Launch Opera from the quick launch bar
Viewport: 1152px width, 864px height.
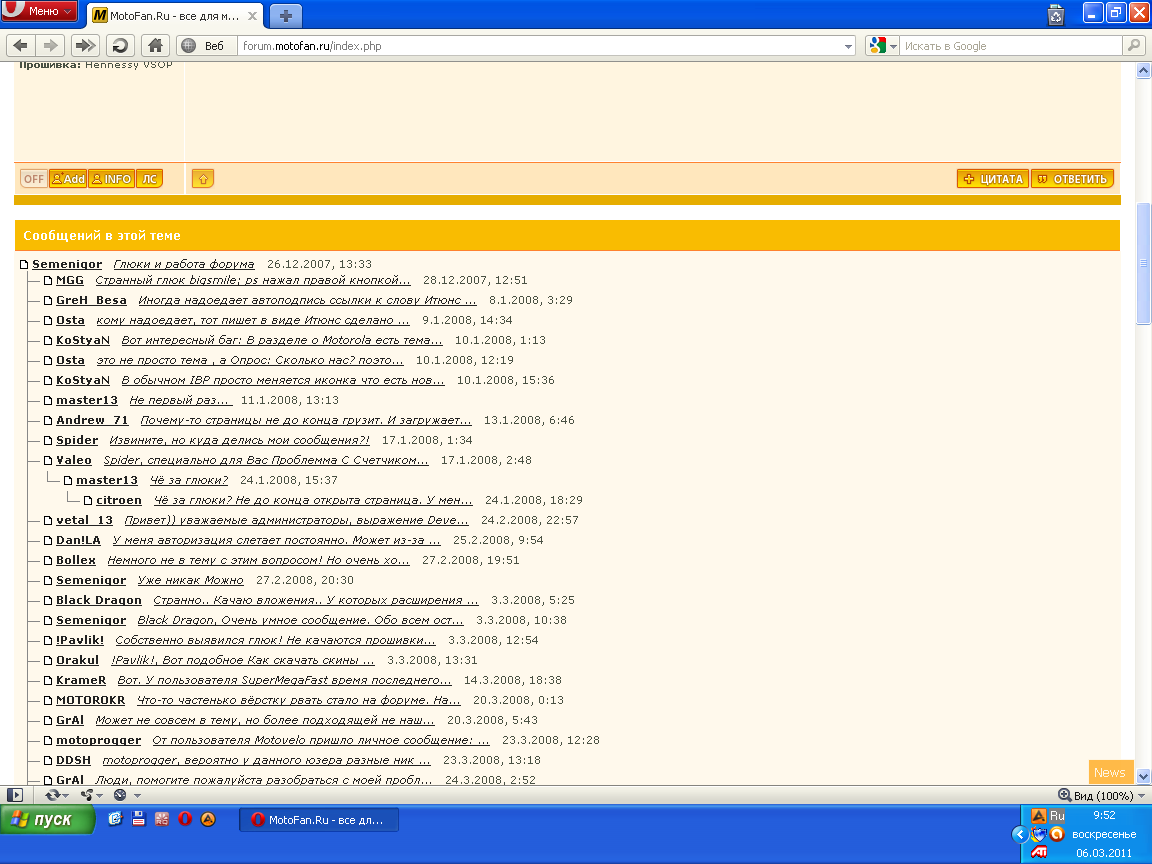click(185, 819)
